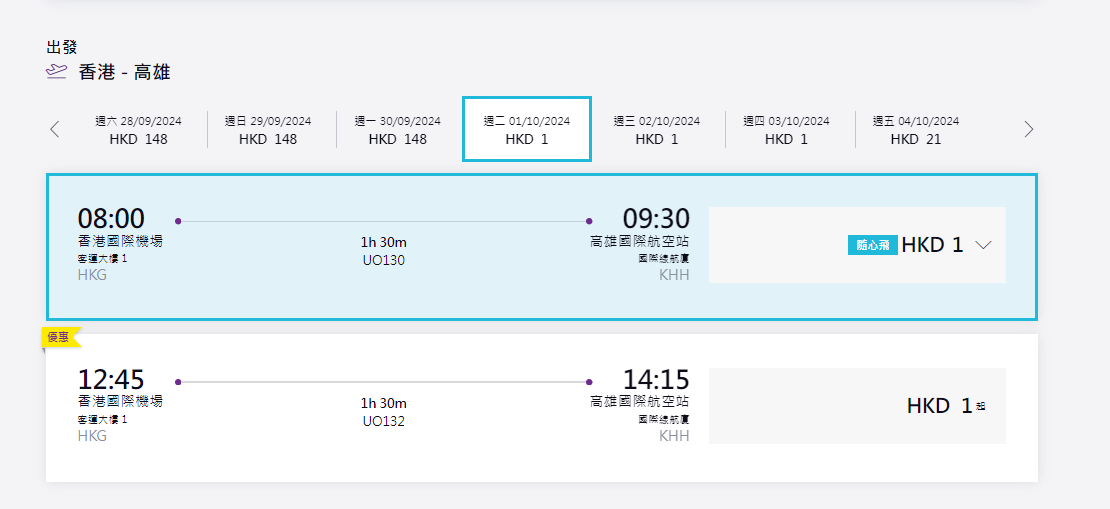Screen dimensions: 1110x509
Task: Select the highlighted 週二 01/10/2024 date tab
Action: tap(527, 130)
